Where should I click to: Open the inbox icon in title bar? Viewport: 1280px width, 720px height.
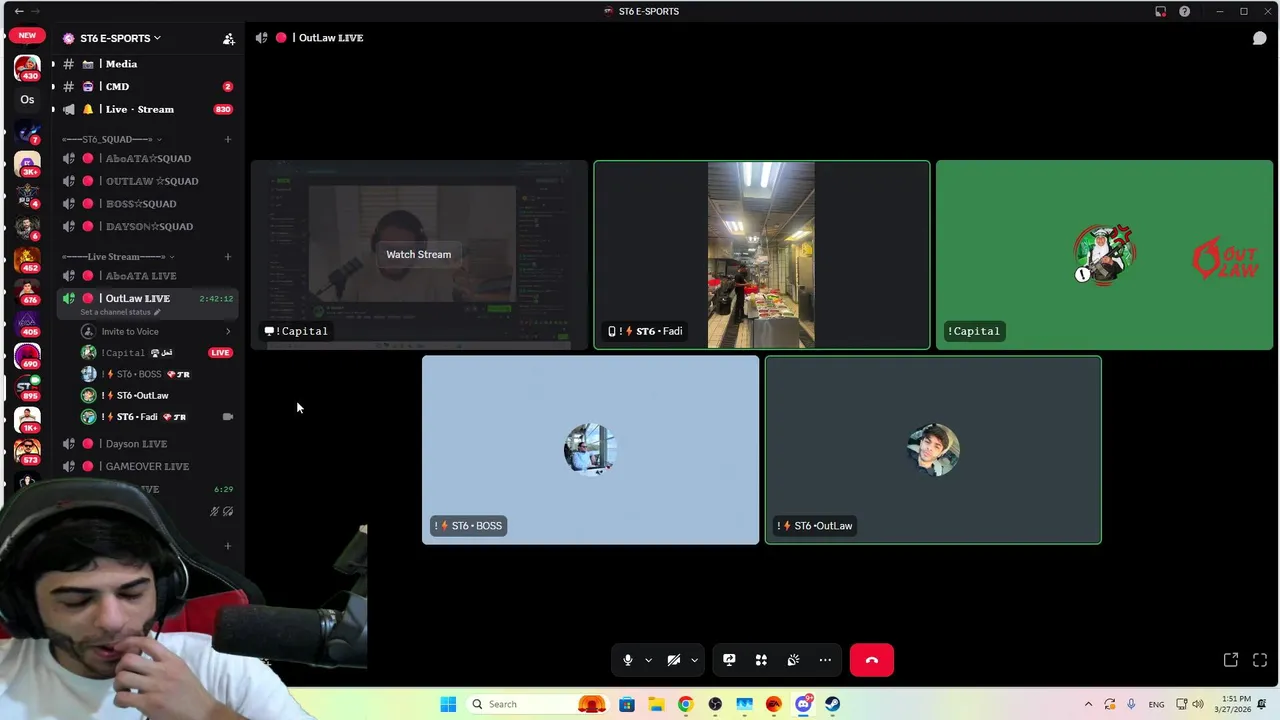pos(1160,11)
